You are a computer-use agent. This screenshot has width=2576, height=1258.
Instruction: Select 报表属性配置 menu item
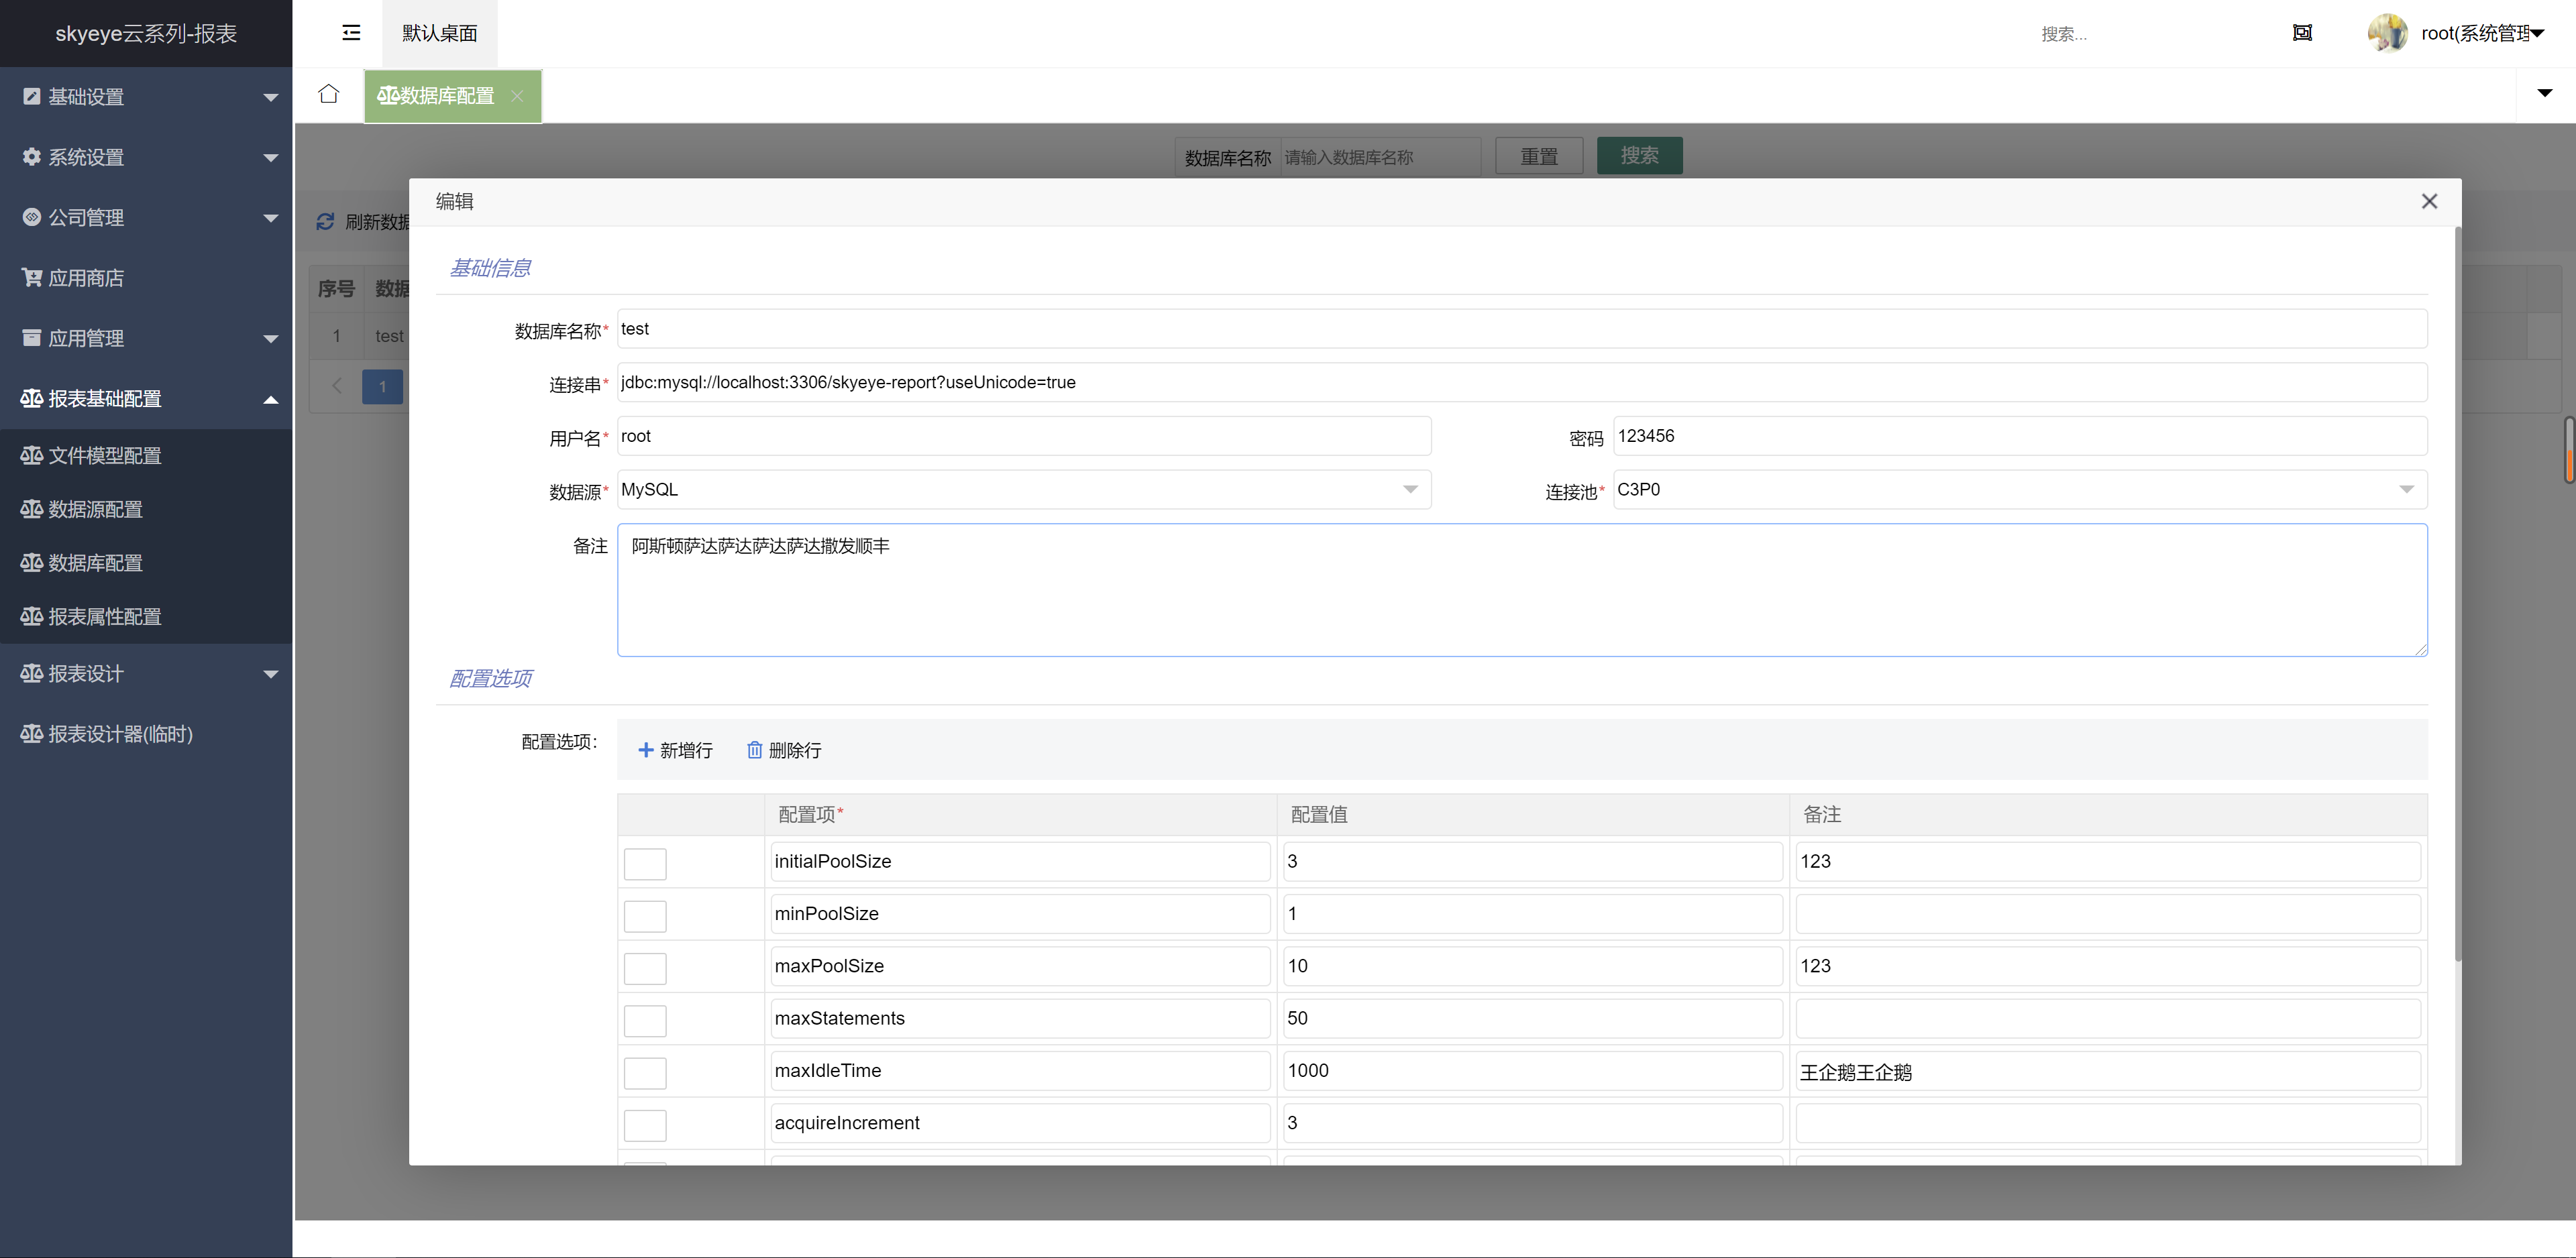click(x=104, y=616)
